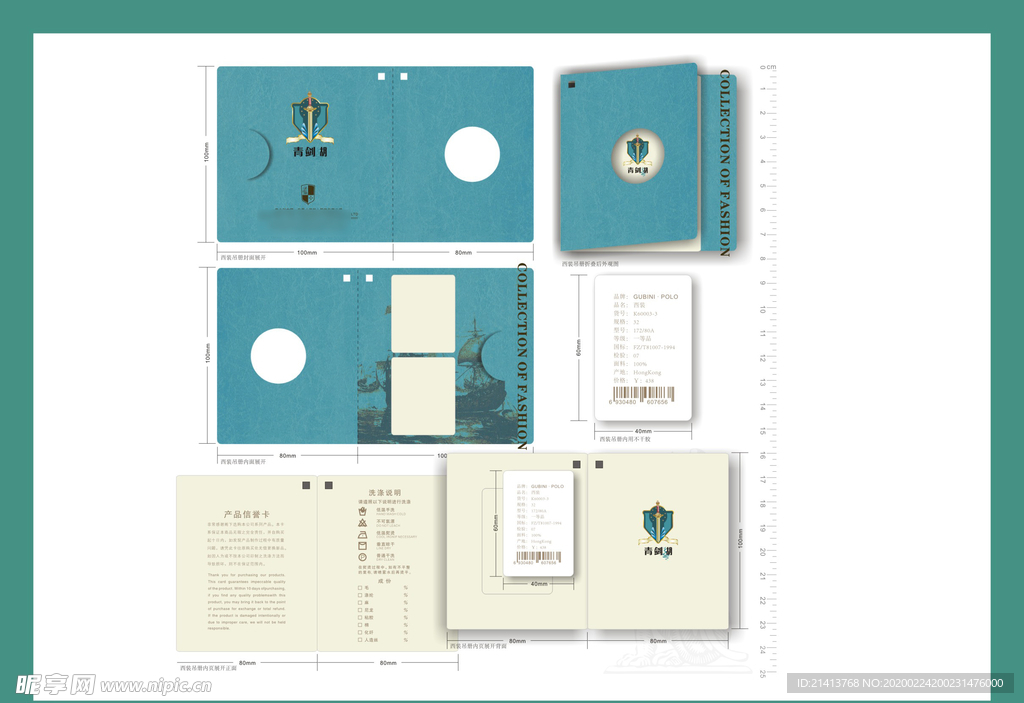Click the small sticker tag placed on the inner-page back
The width and height of the screenshot is (1024, 703).
pos(538,523)
